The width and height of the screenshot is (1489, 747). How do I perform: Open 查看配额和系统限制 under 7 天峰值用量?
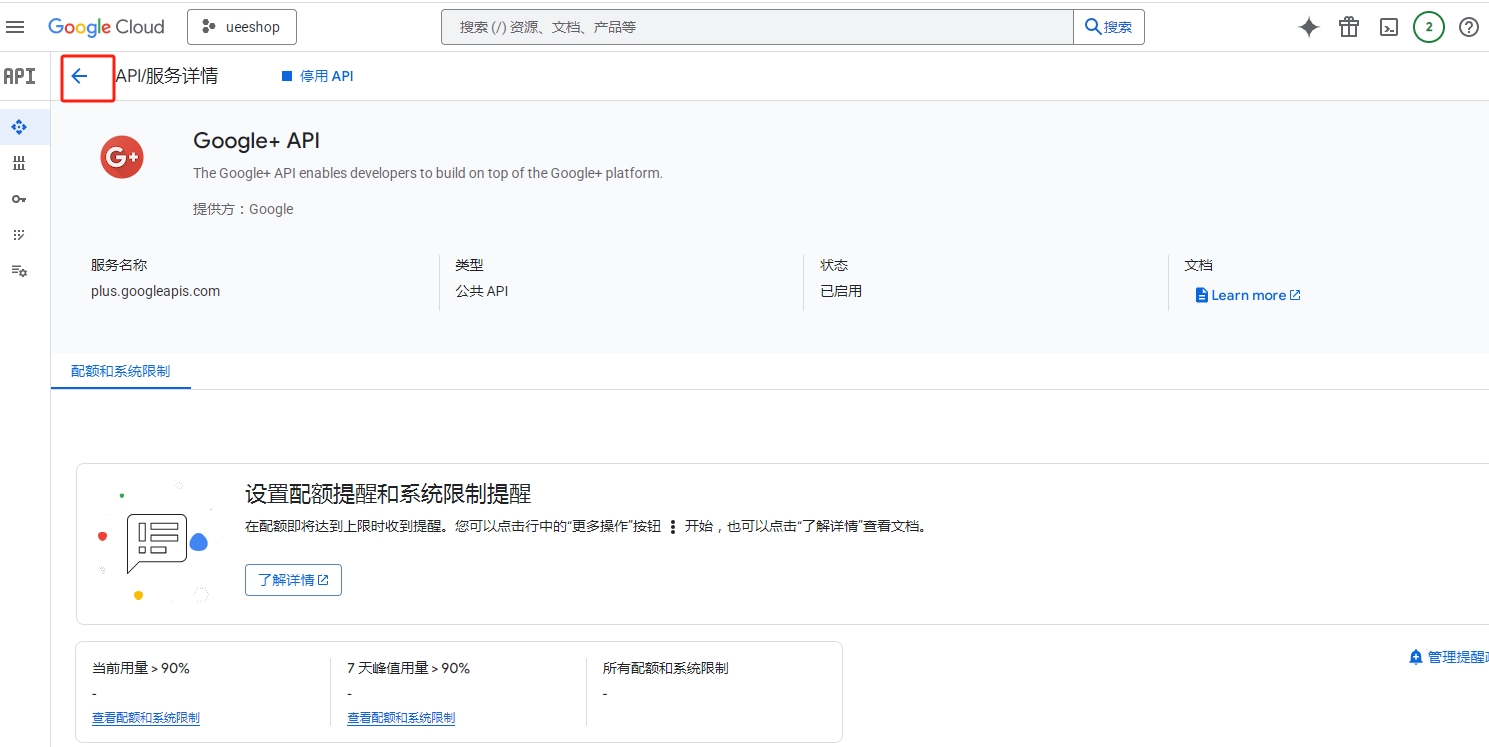pos(401,718)
